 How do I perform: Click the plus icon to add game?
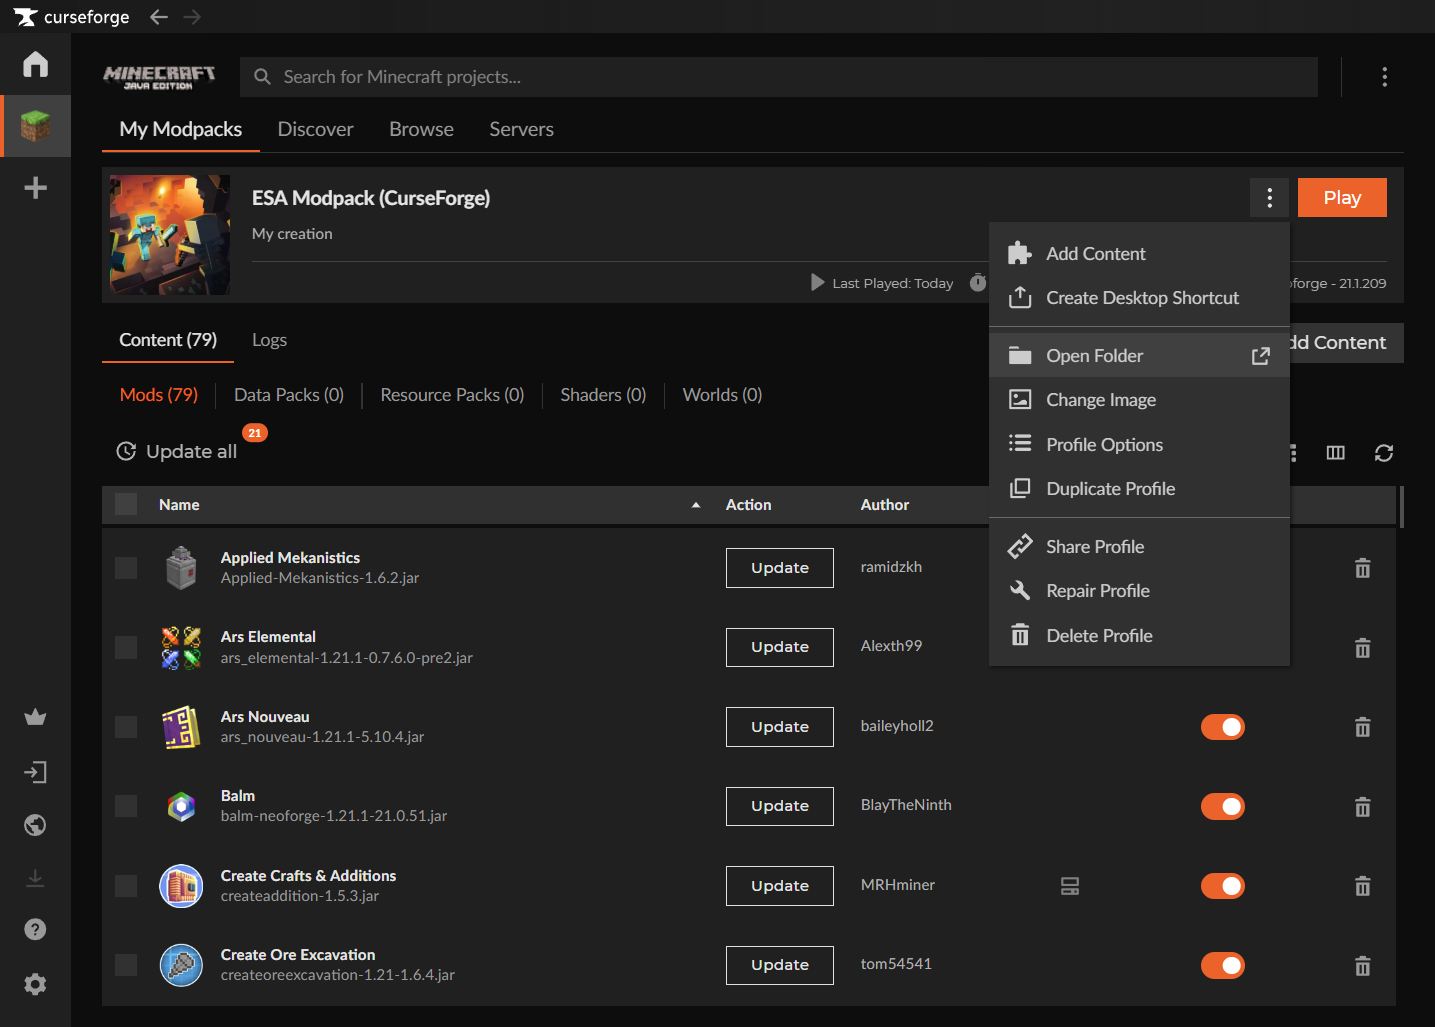click(x=35, y=188)
